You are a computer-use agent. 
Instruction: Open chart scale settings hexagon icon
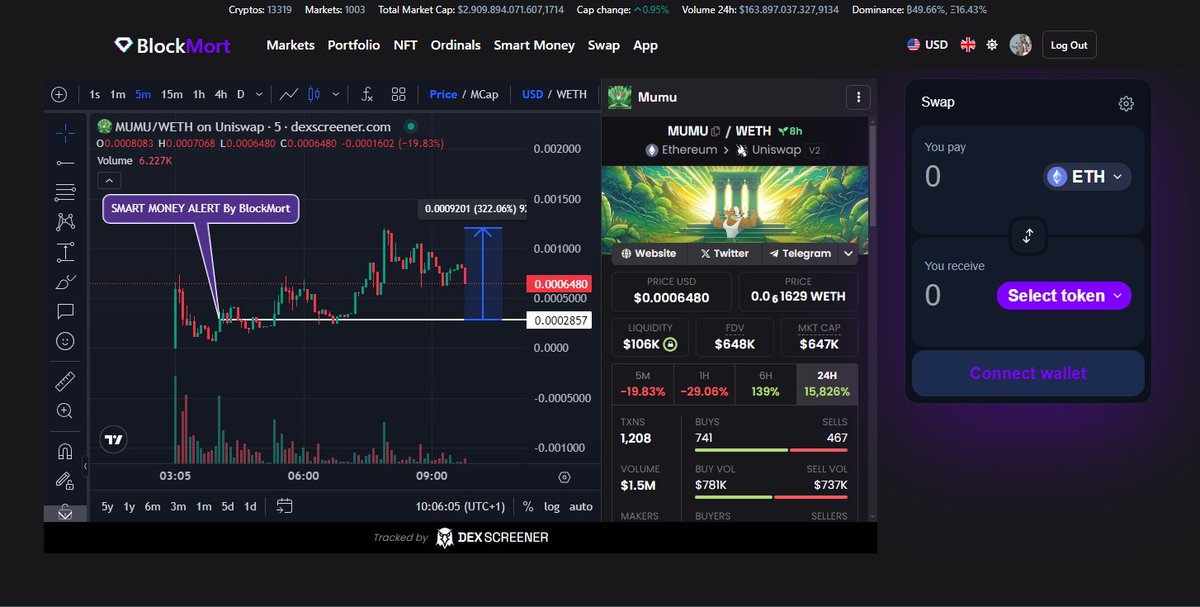[564, 477]
